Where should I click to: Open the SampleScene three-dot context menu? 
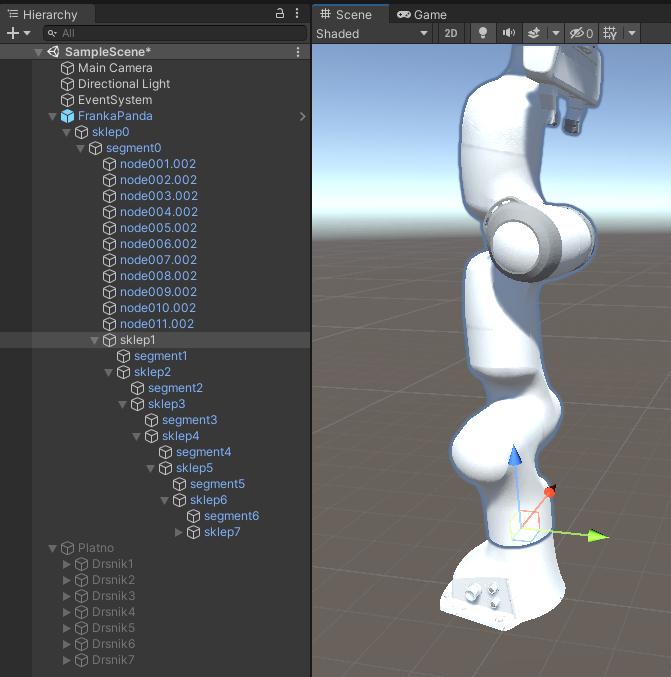pos(298,52)
